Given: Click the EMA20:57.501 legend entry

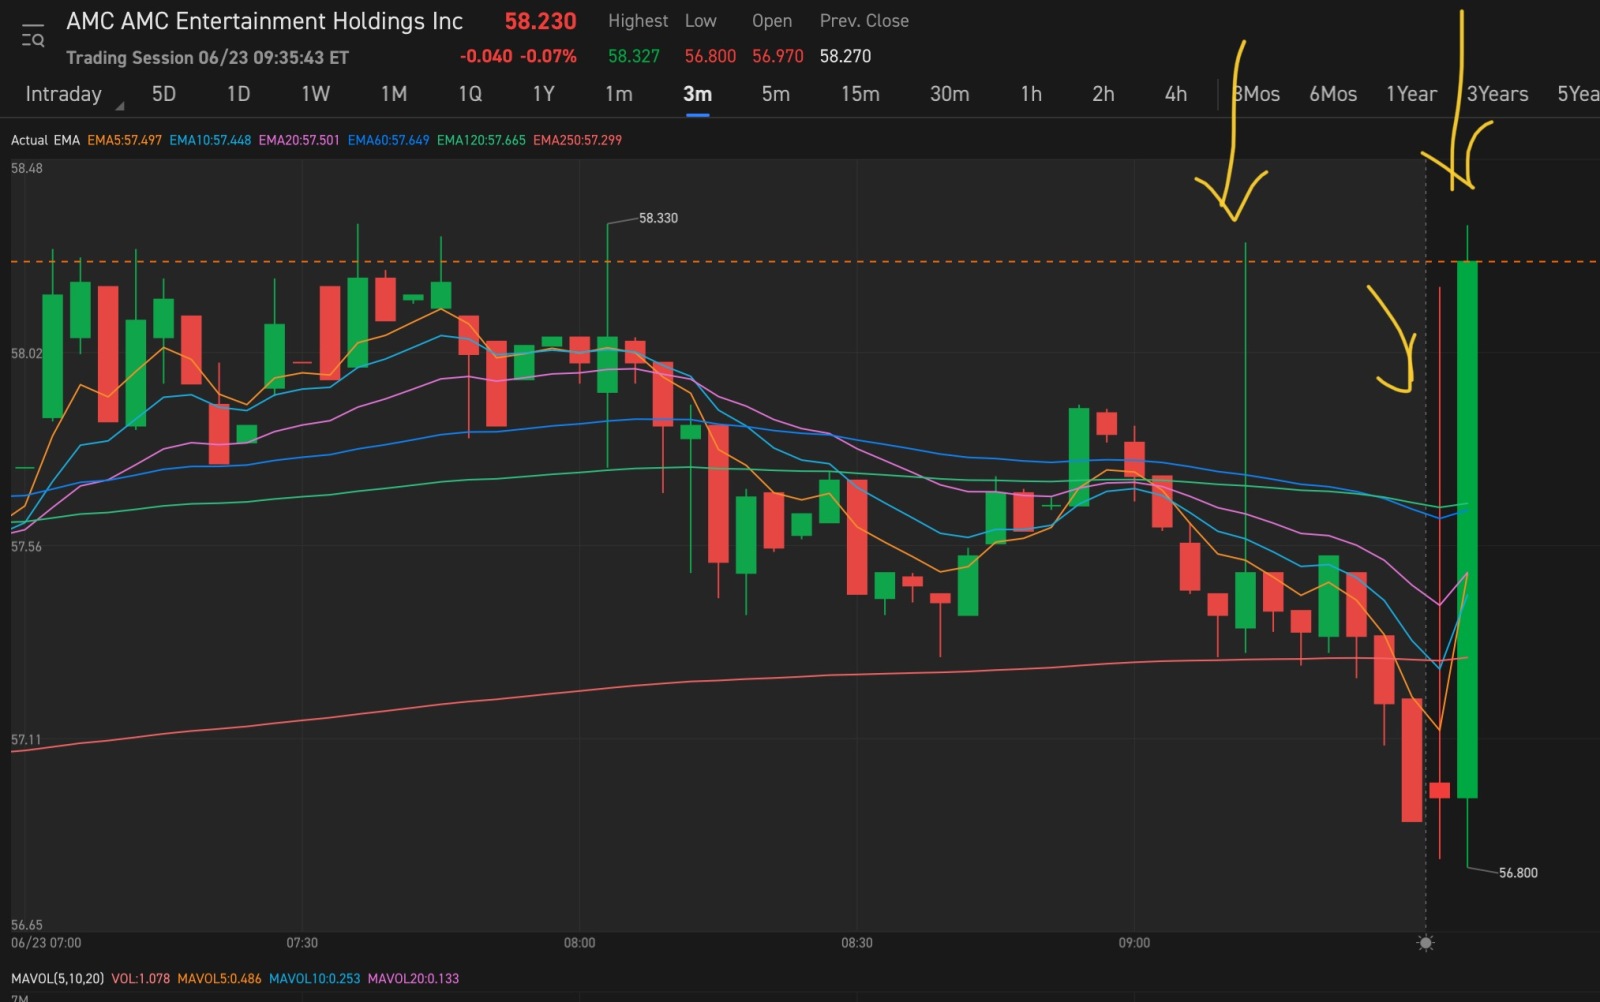Looking at the screenshot, I should click(x=299, y=140).
